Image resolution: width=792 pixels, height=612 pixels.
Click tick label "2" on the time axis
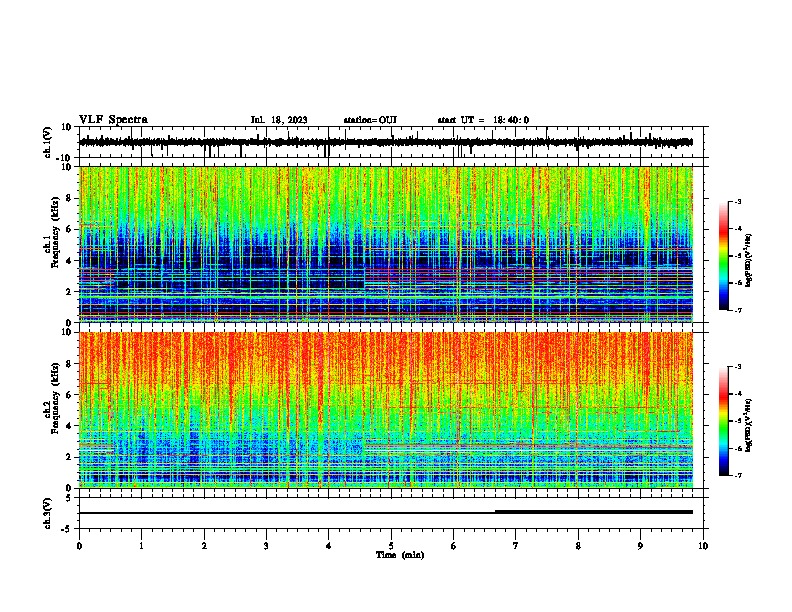(204, 546)
